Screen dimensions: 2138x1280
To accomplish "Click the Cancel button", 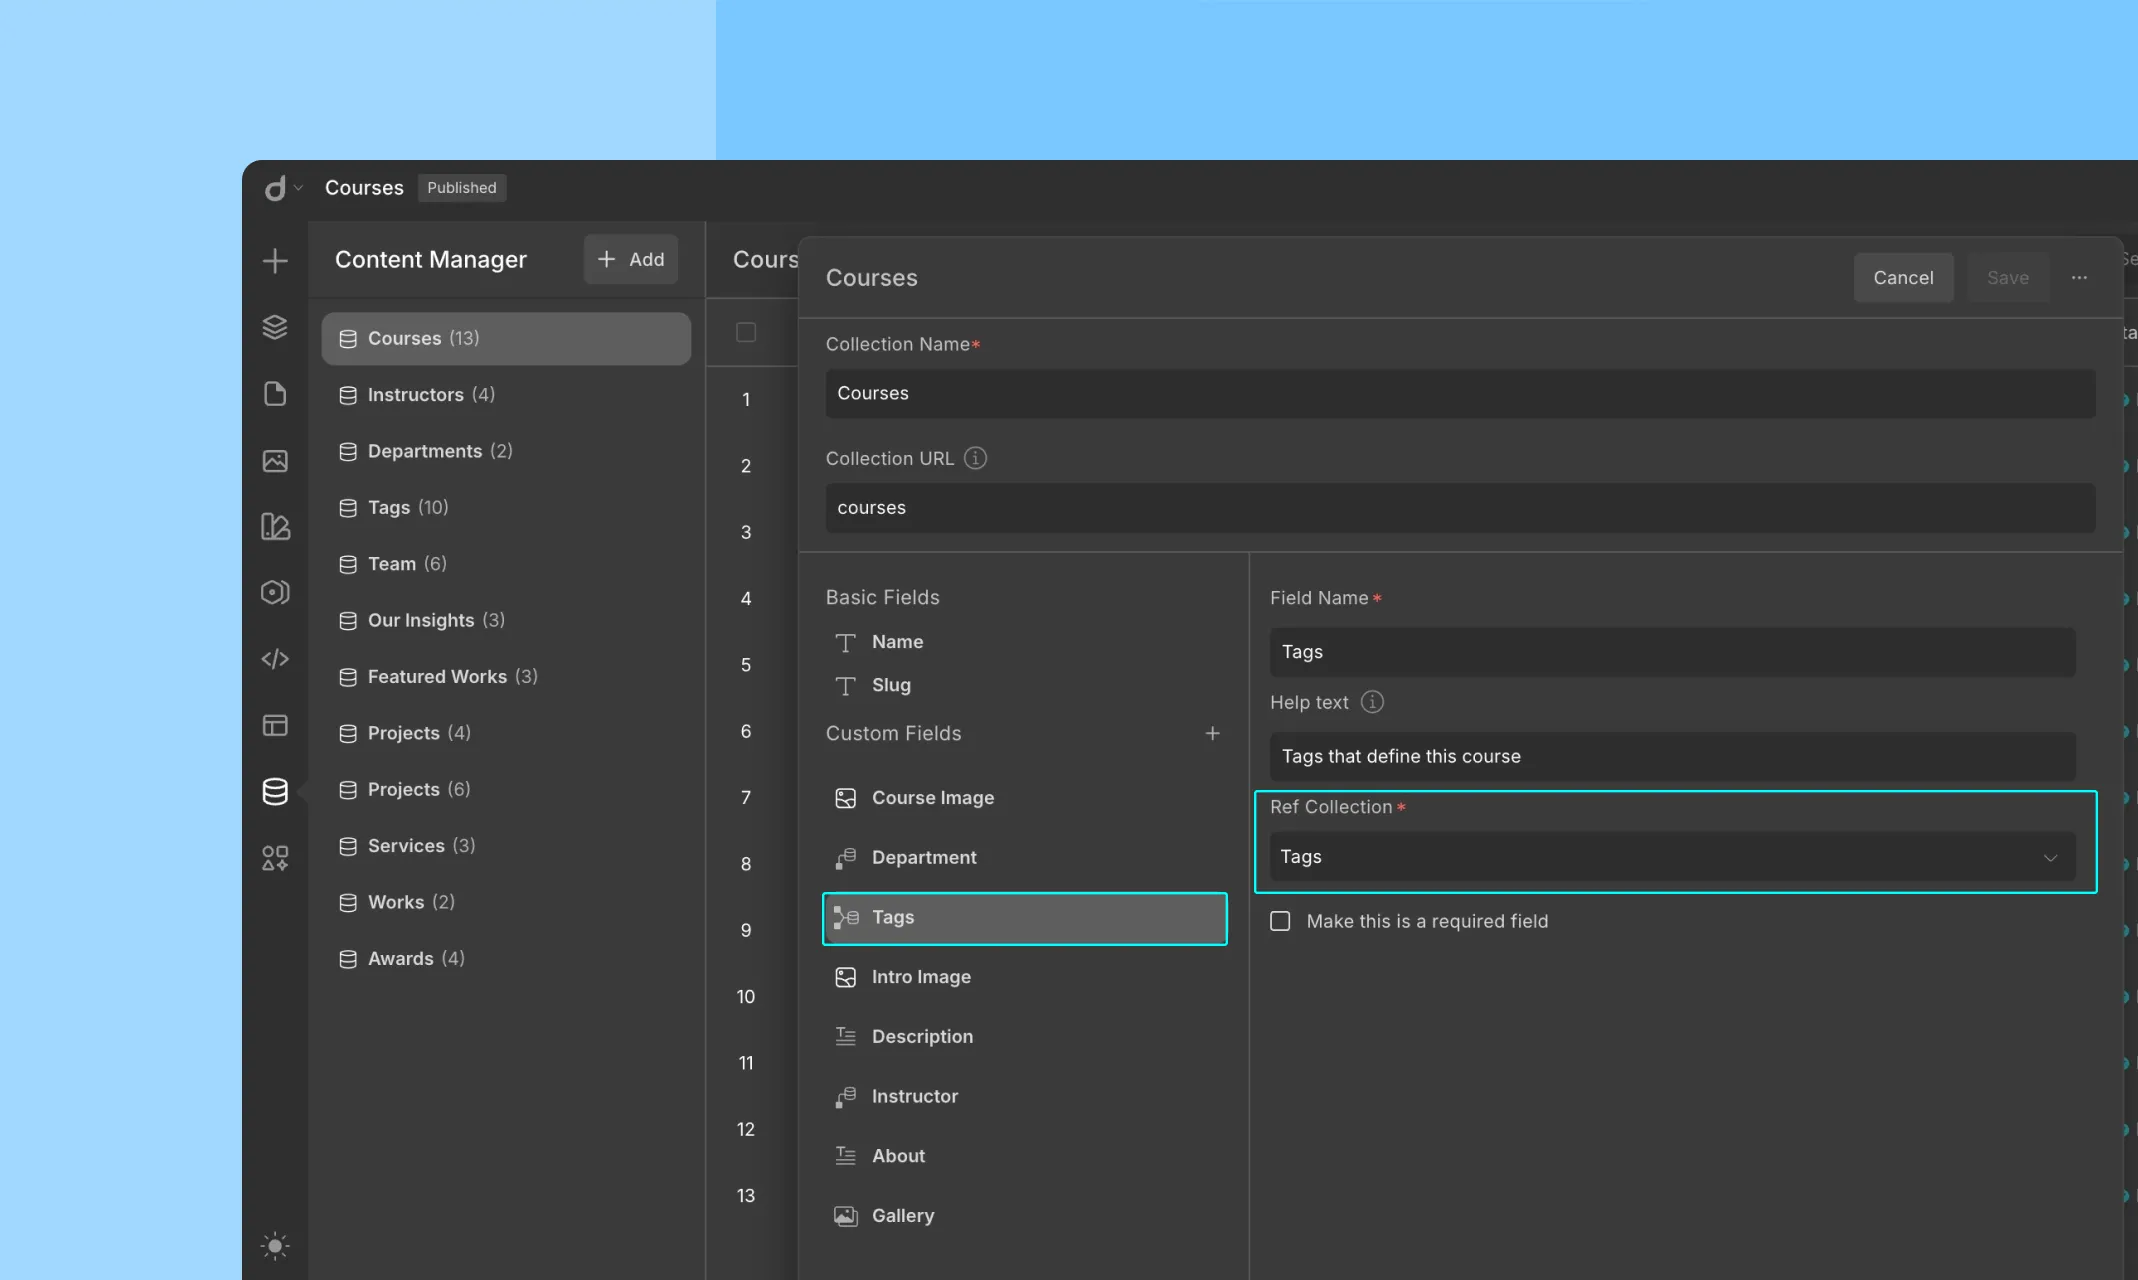I will coord(1903,278).
